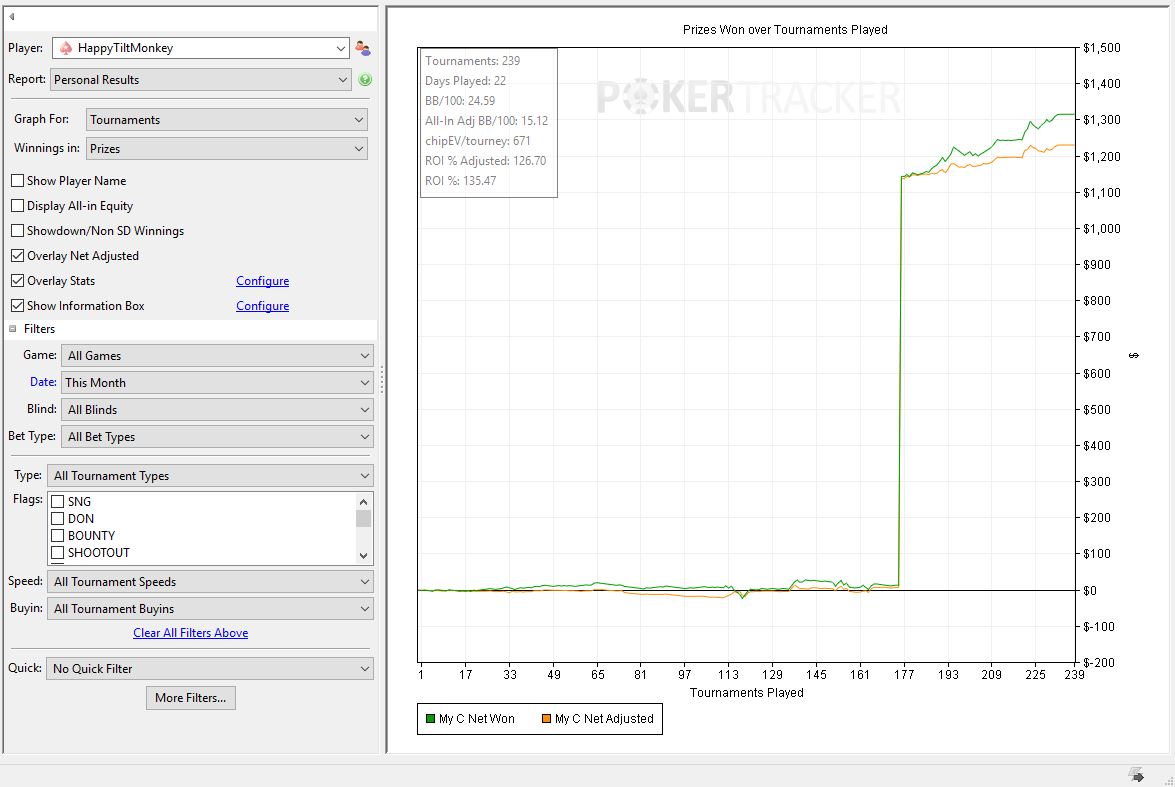This screenshot has width=1175, height=787.
Task: Uncheck Overlay Net Adjusted
Action: 18,256
